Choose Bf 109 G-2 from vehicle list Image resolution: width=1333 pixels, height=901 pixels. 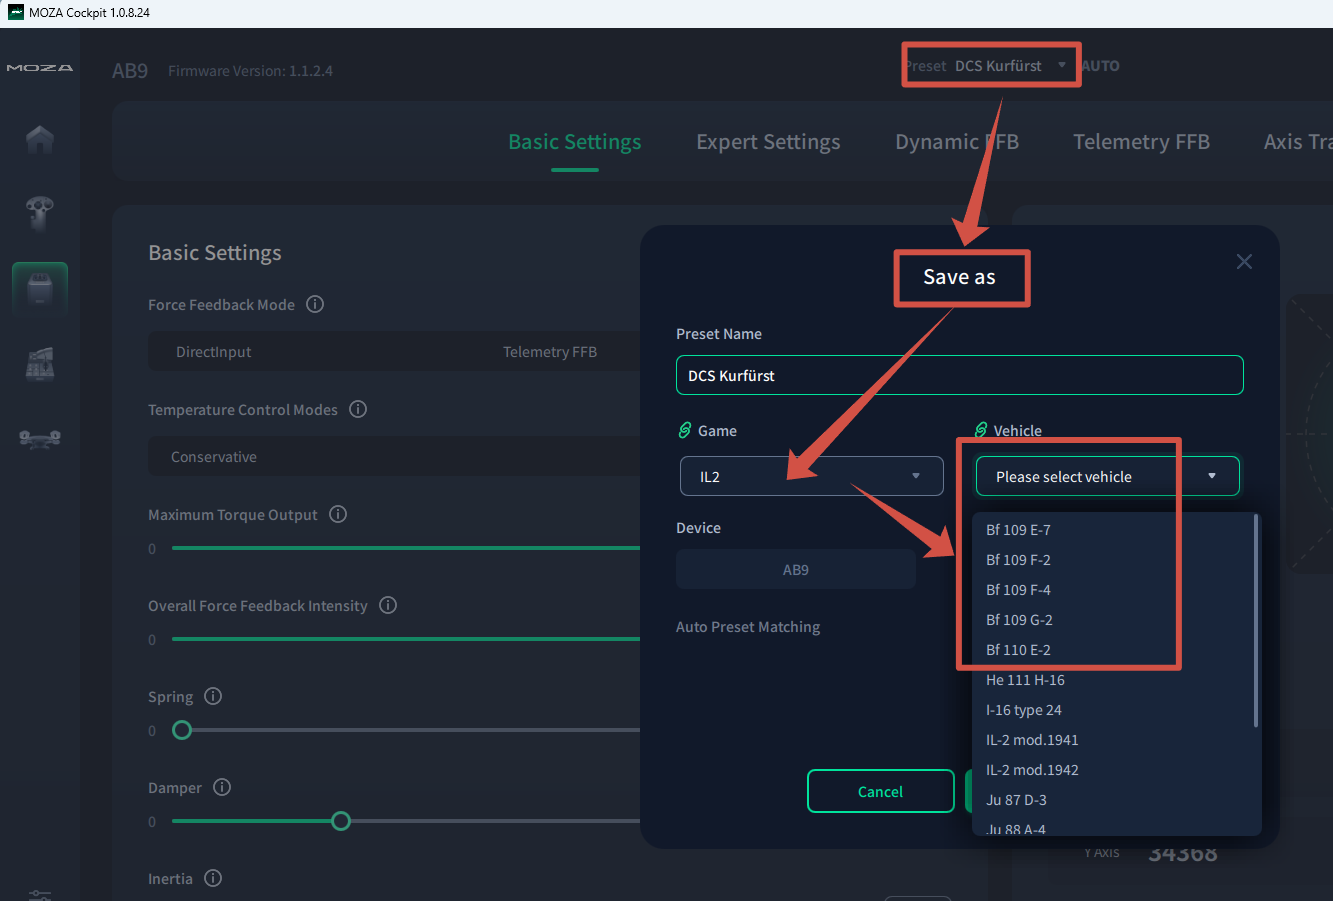point(1019,620)
